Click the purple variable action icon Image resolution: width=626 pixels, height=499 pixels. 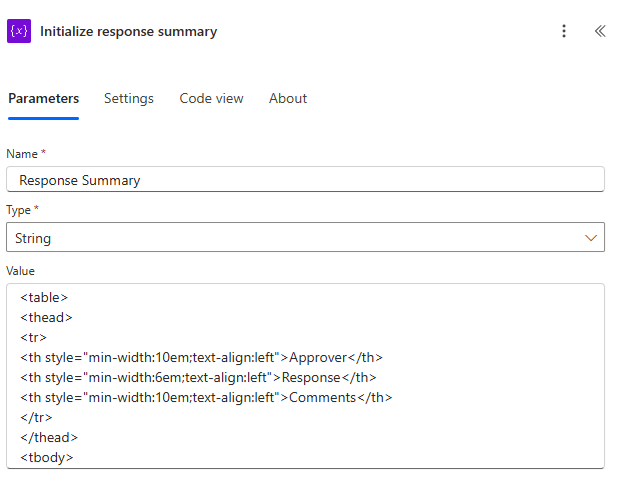(x=19, y=31)
